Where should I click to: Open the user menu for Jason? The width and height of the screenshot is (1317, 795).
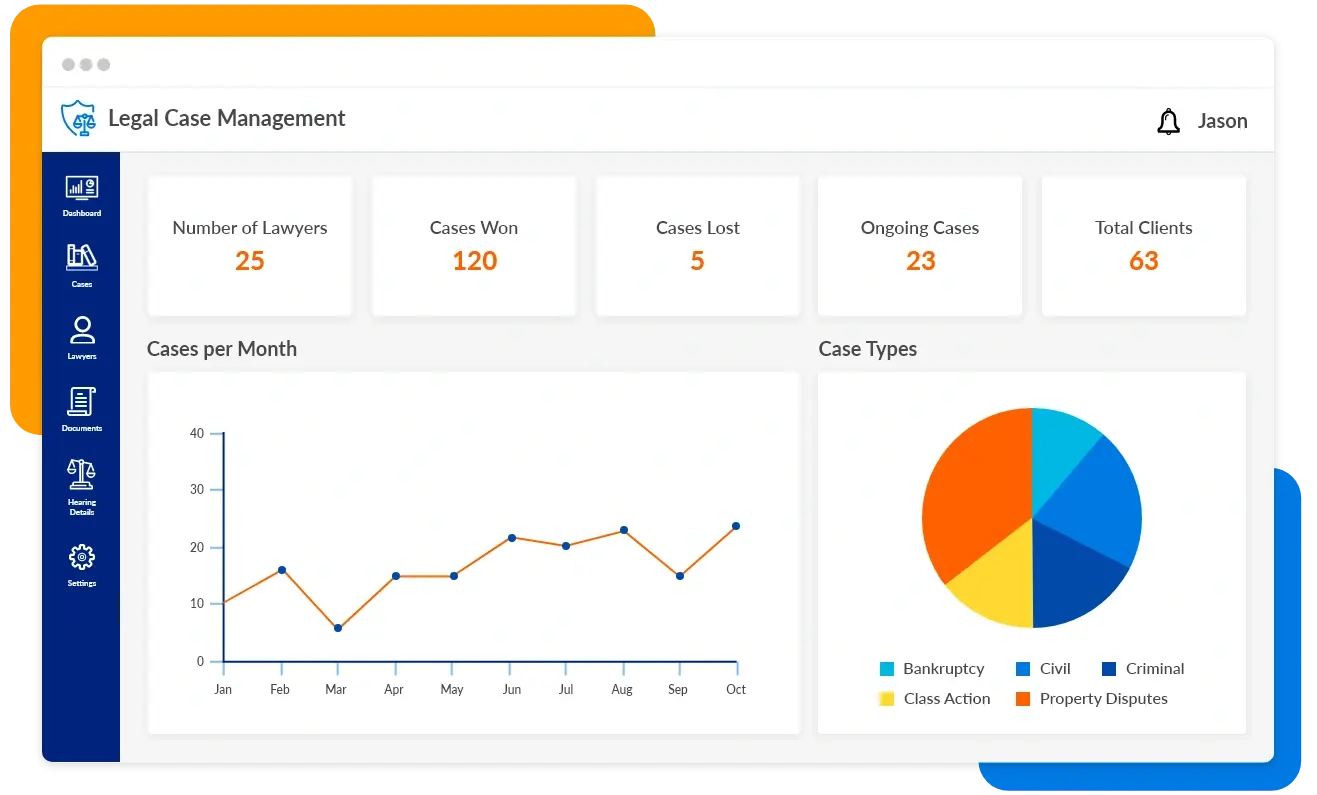coord(1223,120)
